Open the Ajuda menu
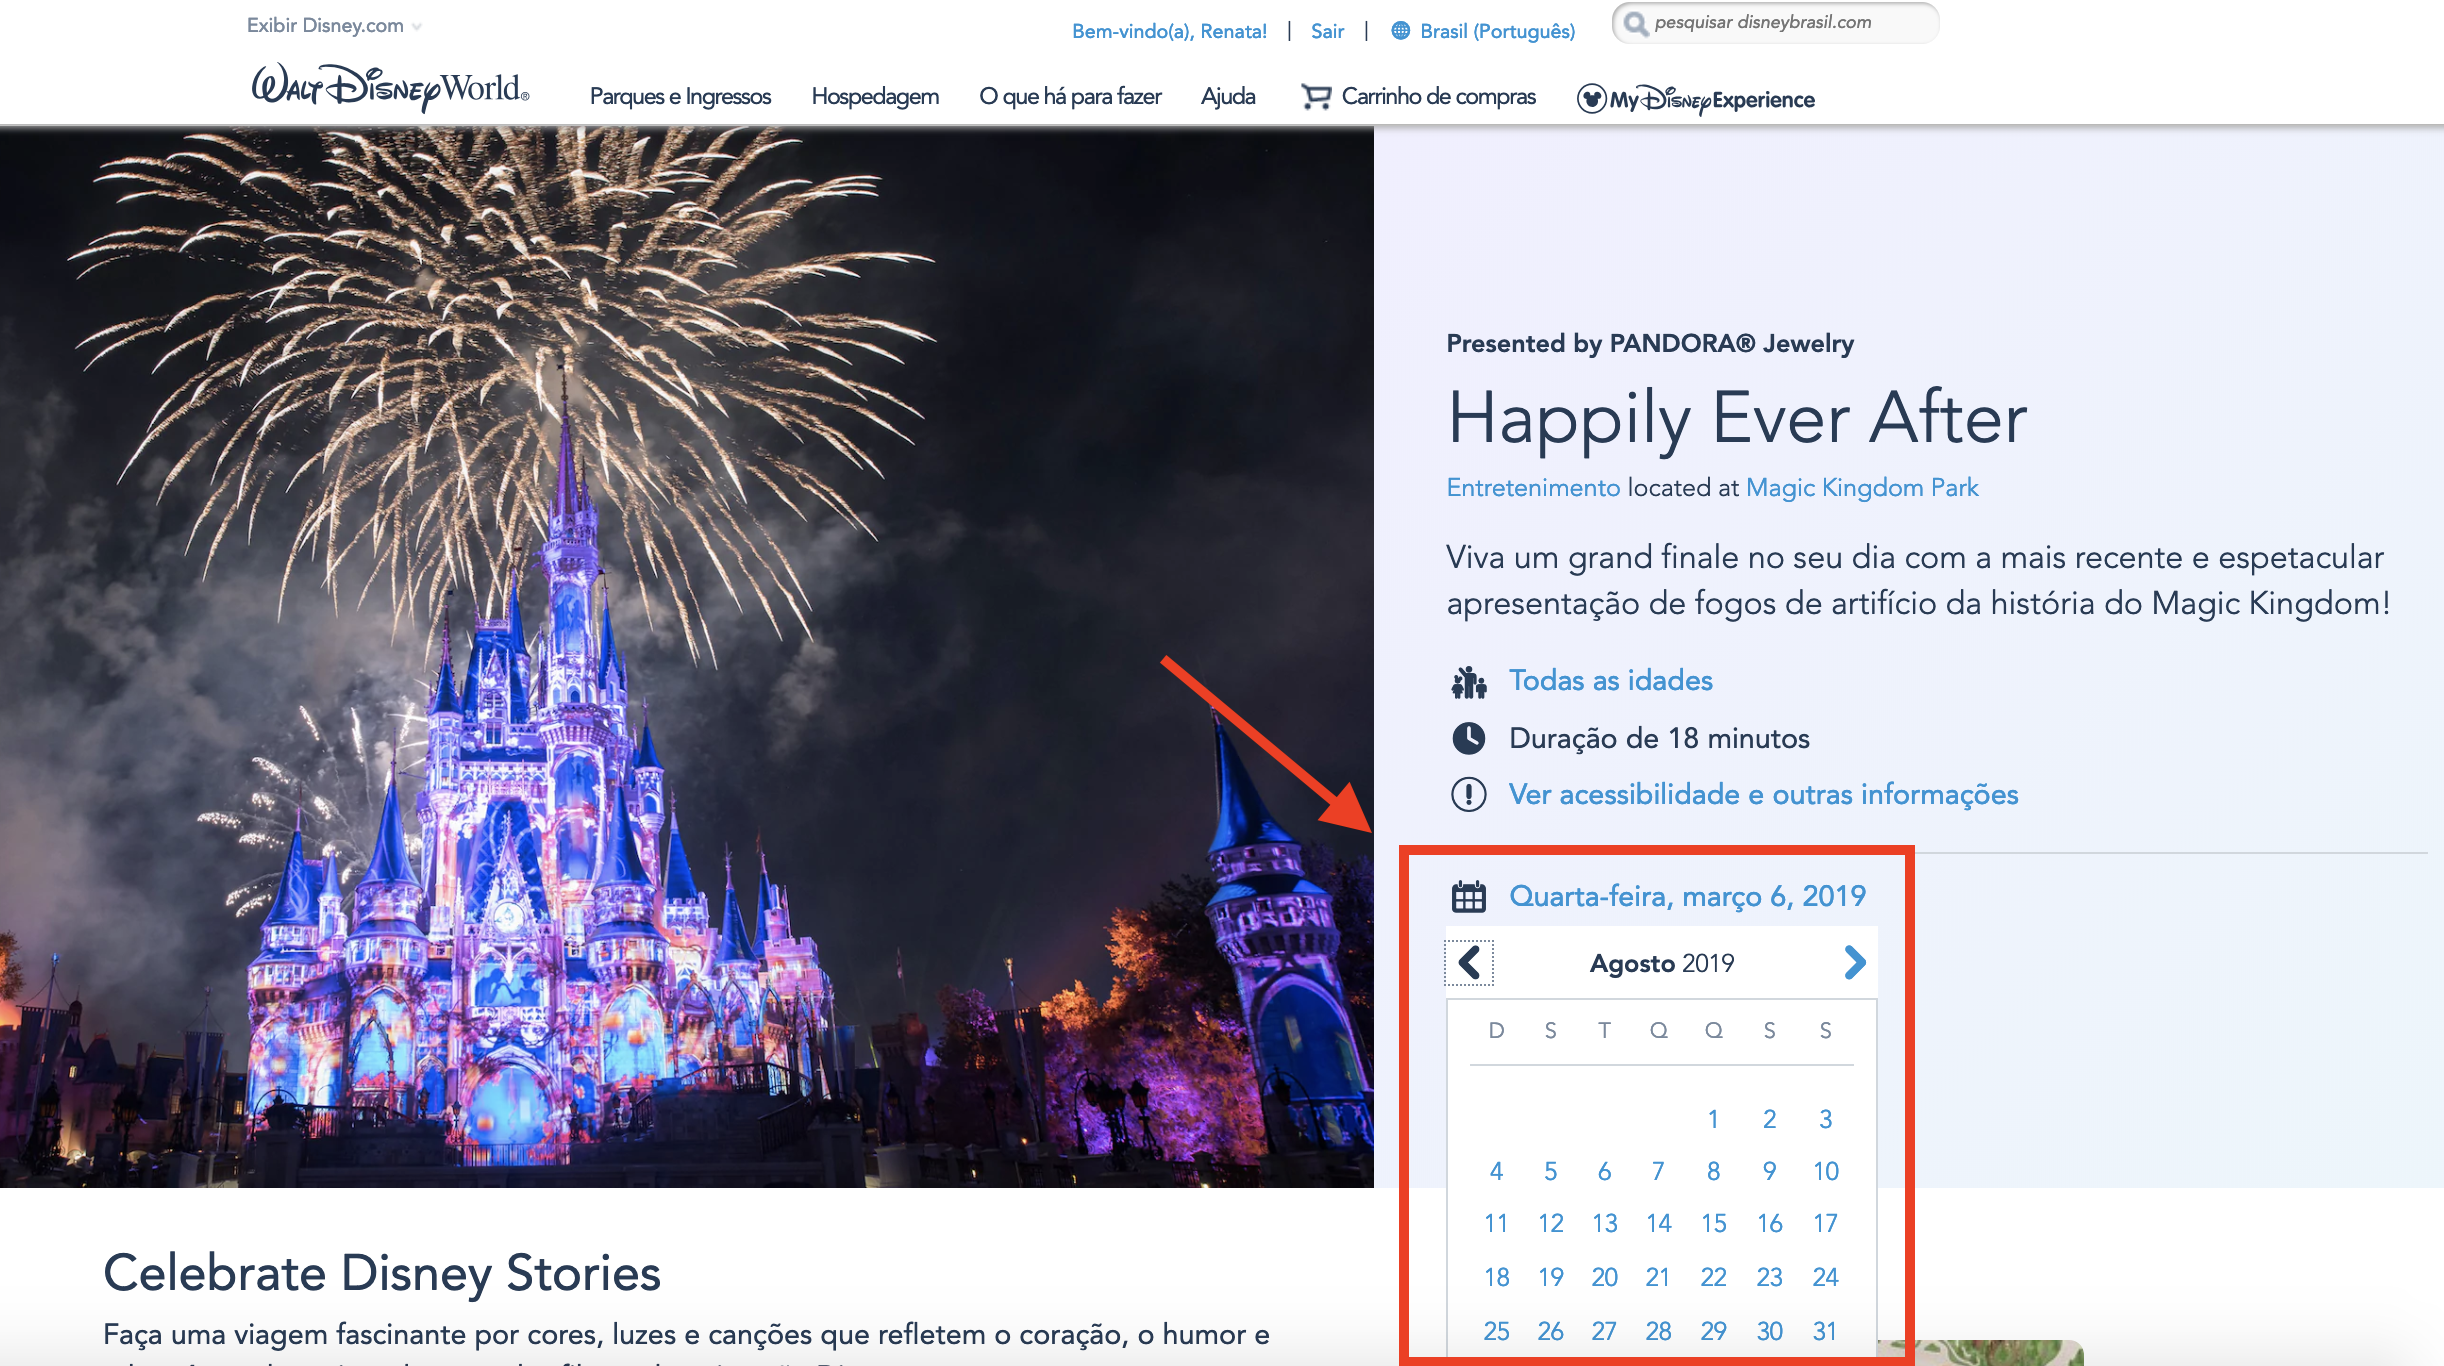The image size is (2444, 1366). click(1228, 97)
